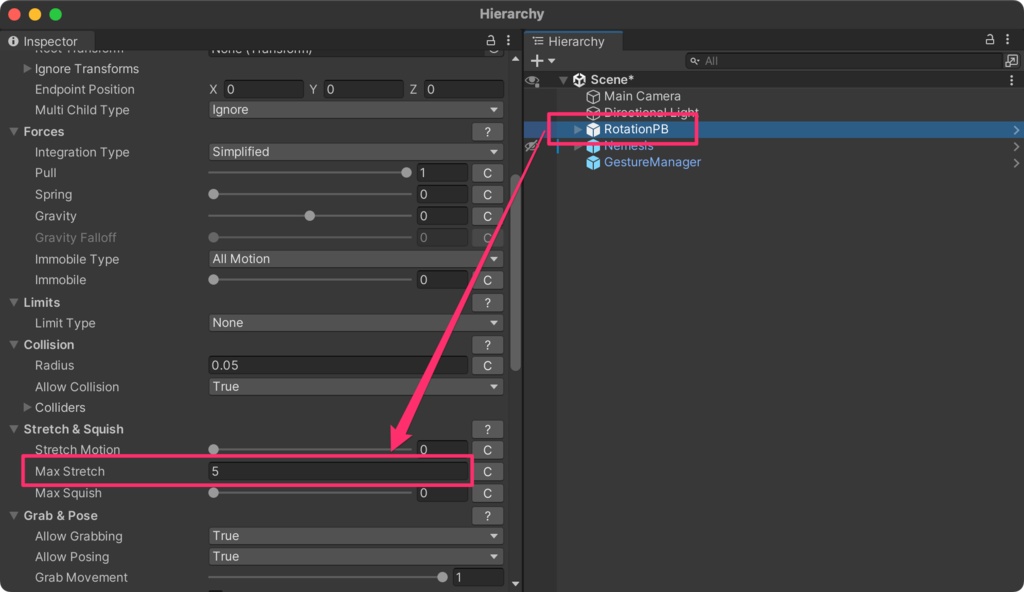Open the Immobile Type dropdown
The image size is (1024, 592).
[355, 259]
